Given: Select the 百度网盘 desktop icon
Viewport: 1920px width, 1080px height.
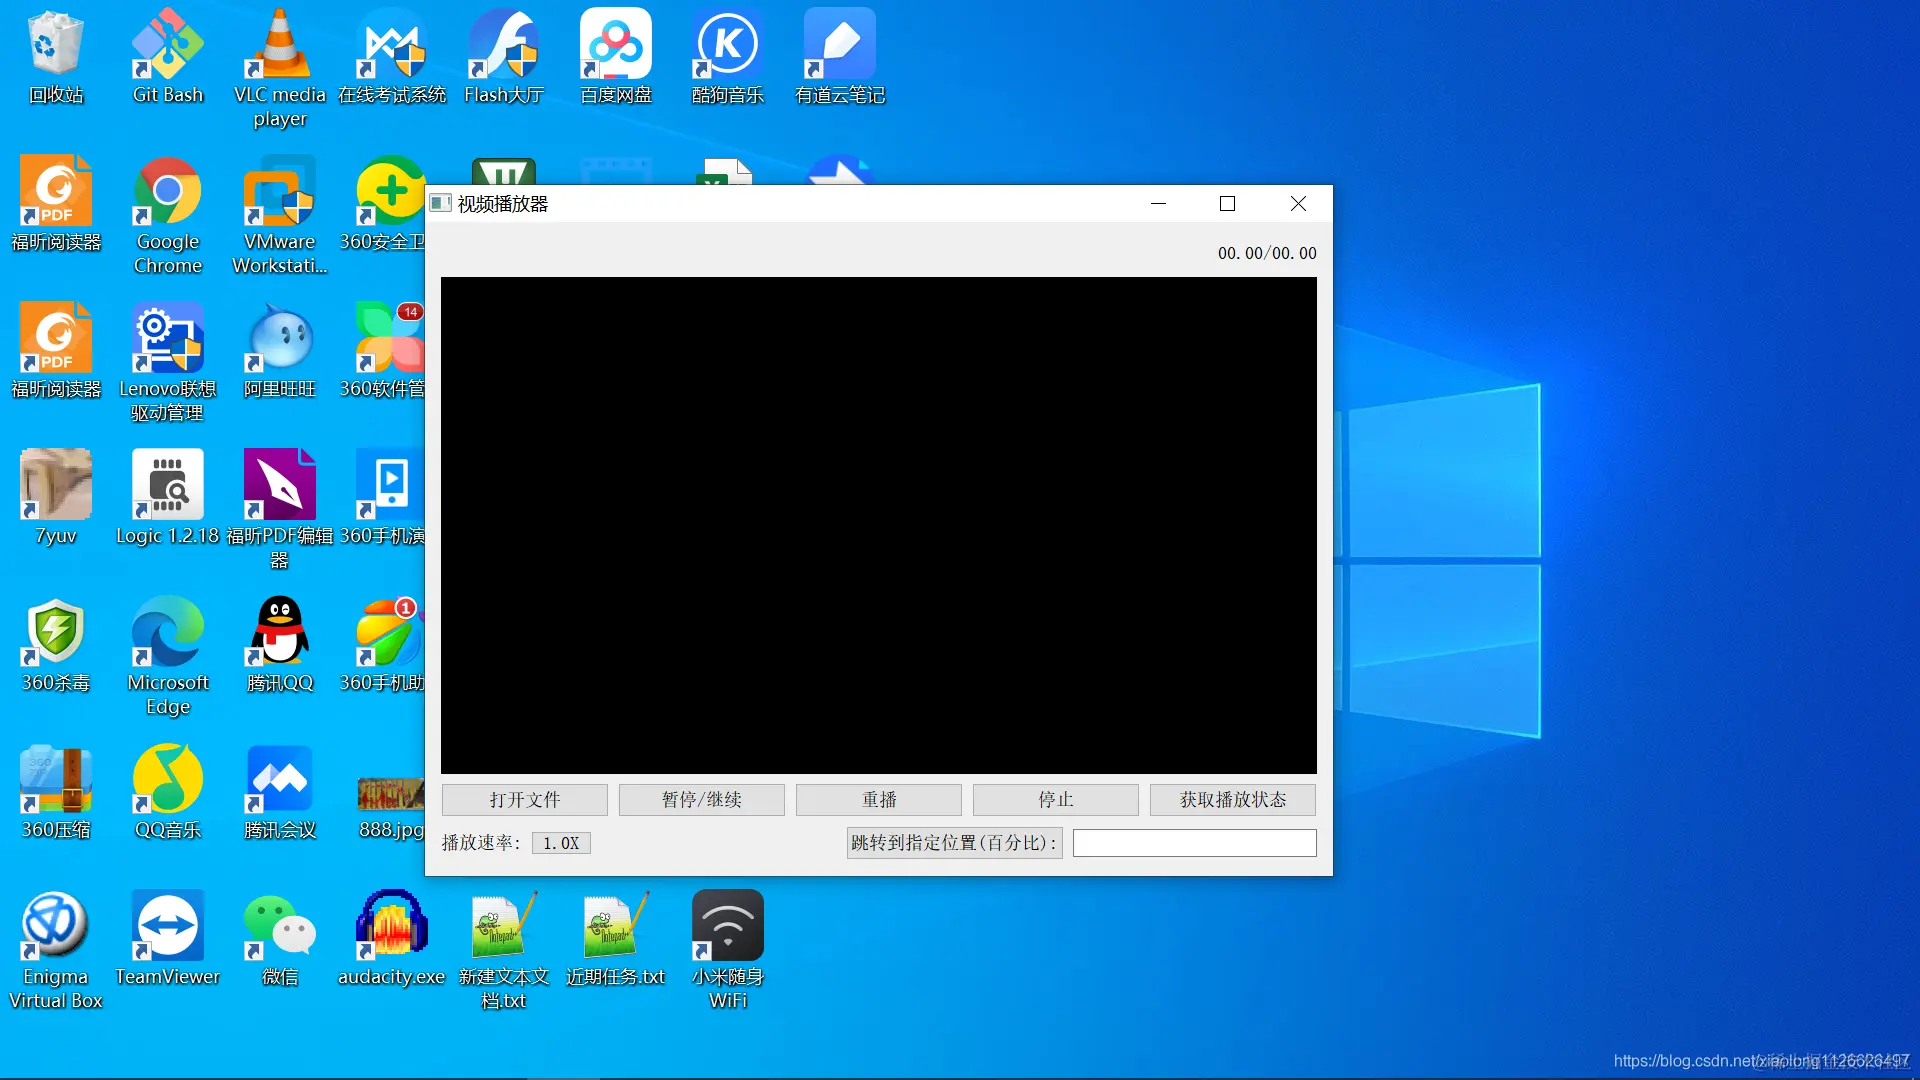Looking at the screenshot, I should [616, 45].
